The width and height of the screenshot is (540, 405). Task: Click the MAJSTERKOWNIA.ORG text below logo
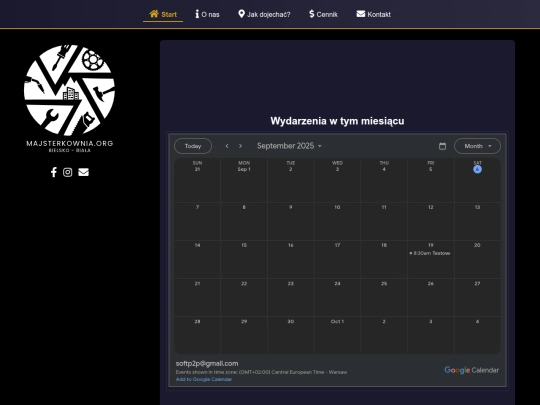(70, 143)
